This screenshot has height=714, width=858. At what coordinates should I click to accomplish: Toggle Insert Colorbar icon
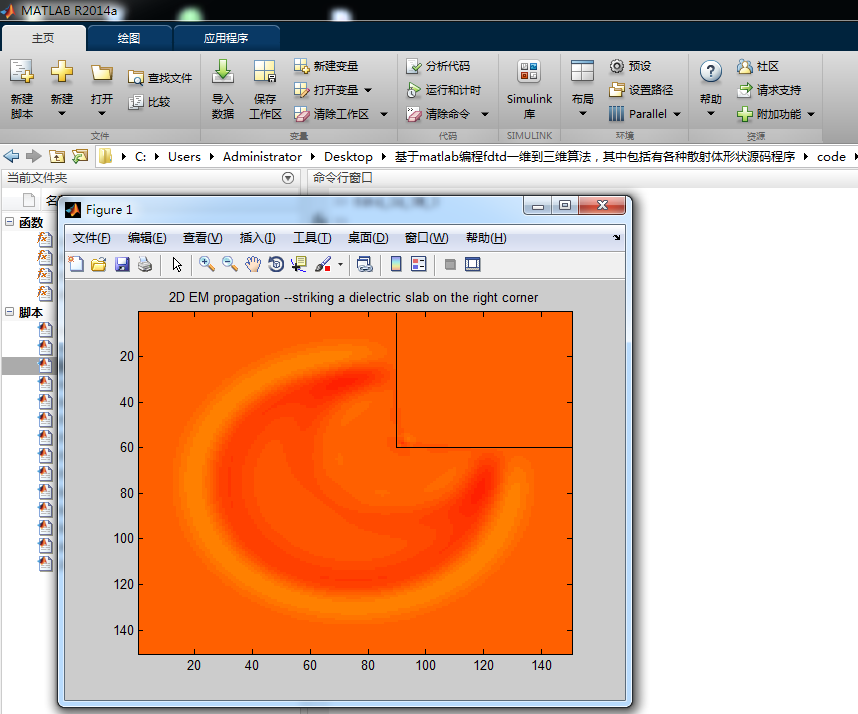point(396,265)
